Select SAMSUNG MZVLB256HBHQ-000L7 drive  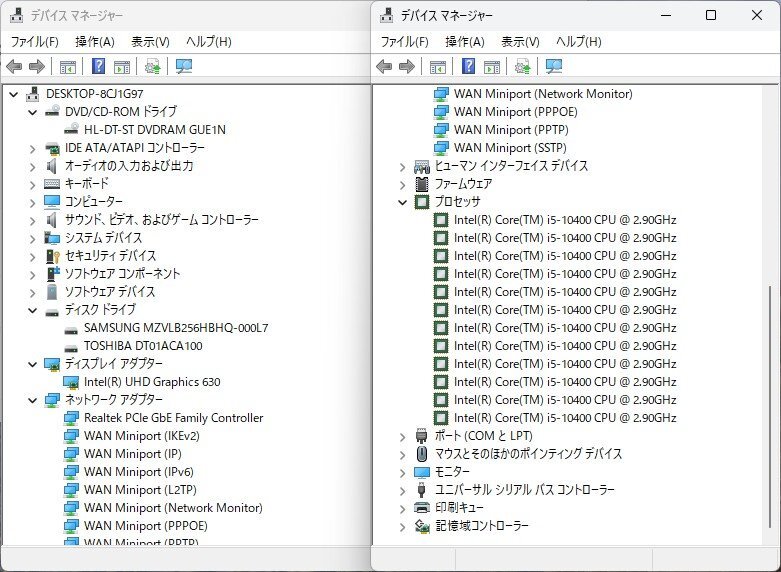coord(176,328)
